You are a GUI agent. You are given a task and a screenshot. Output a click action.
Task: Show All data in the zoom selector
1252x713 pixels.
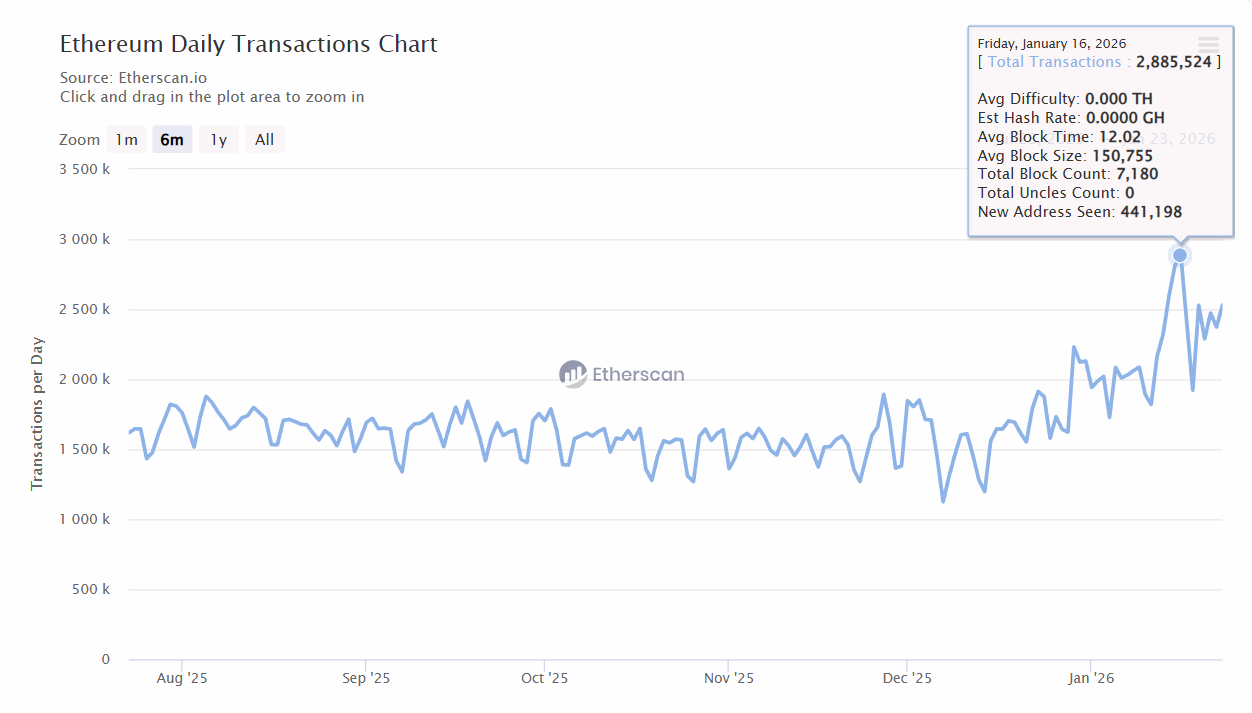pyautogui.click(x=264, y=140)
